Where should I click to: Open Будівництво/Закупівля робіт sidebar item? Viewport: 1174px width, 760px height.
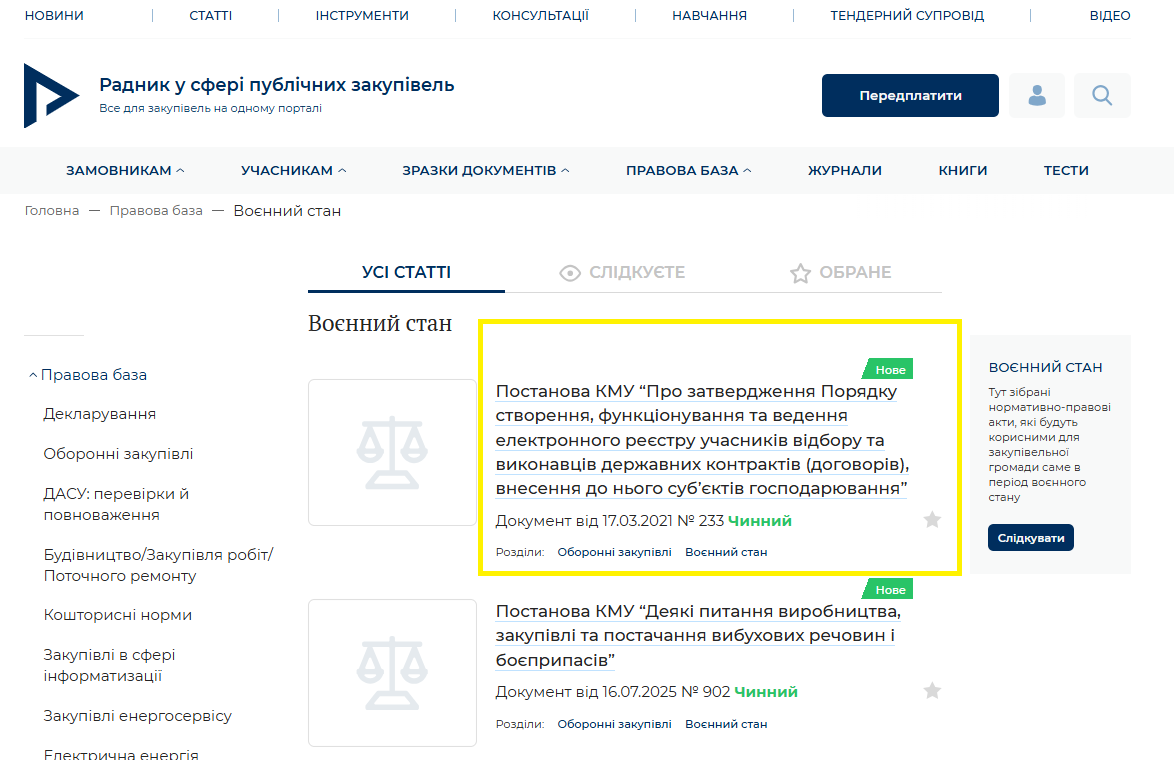pyautogui.click(x=159, y=565)
